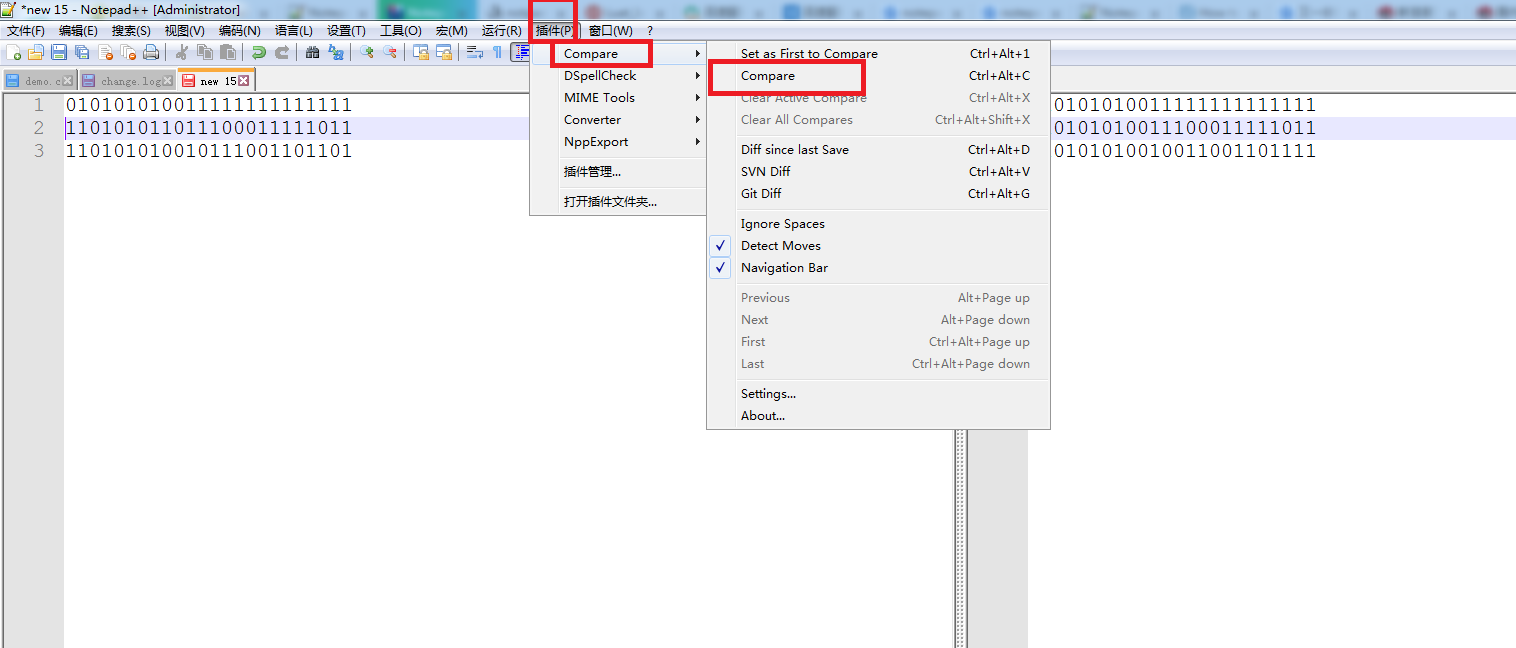
Task: Click the Redo arrow icon
Action: (x=282, y=53)
